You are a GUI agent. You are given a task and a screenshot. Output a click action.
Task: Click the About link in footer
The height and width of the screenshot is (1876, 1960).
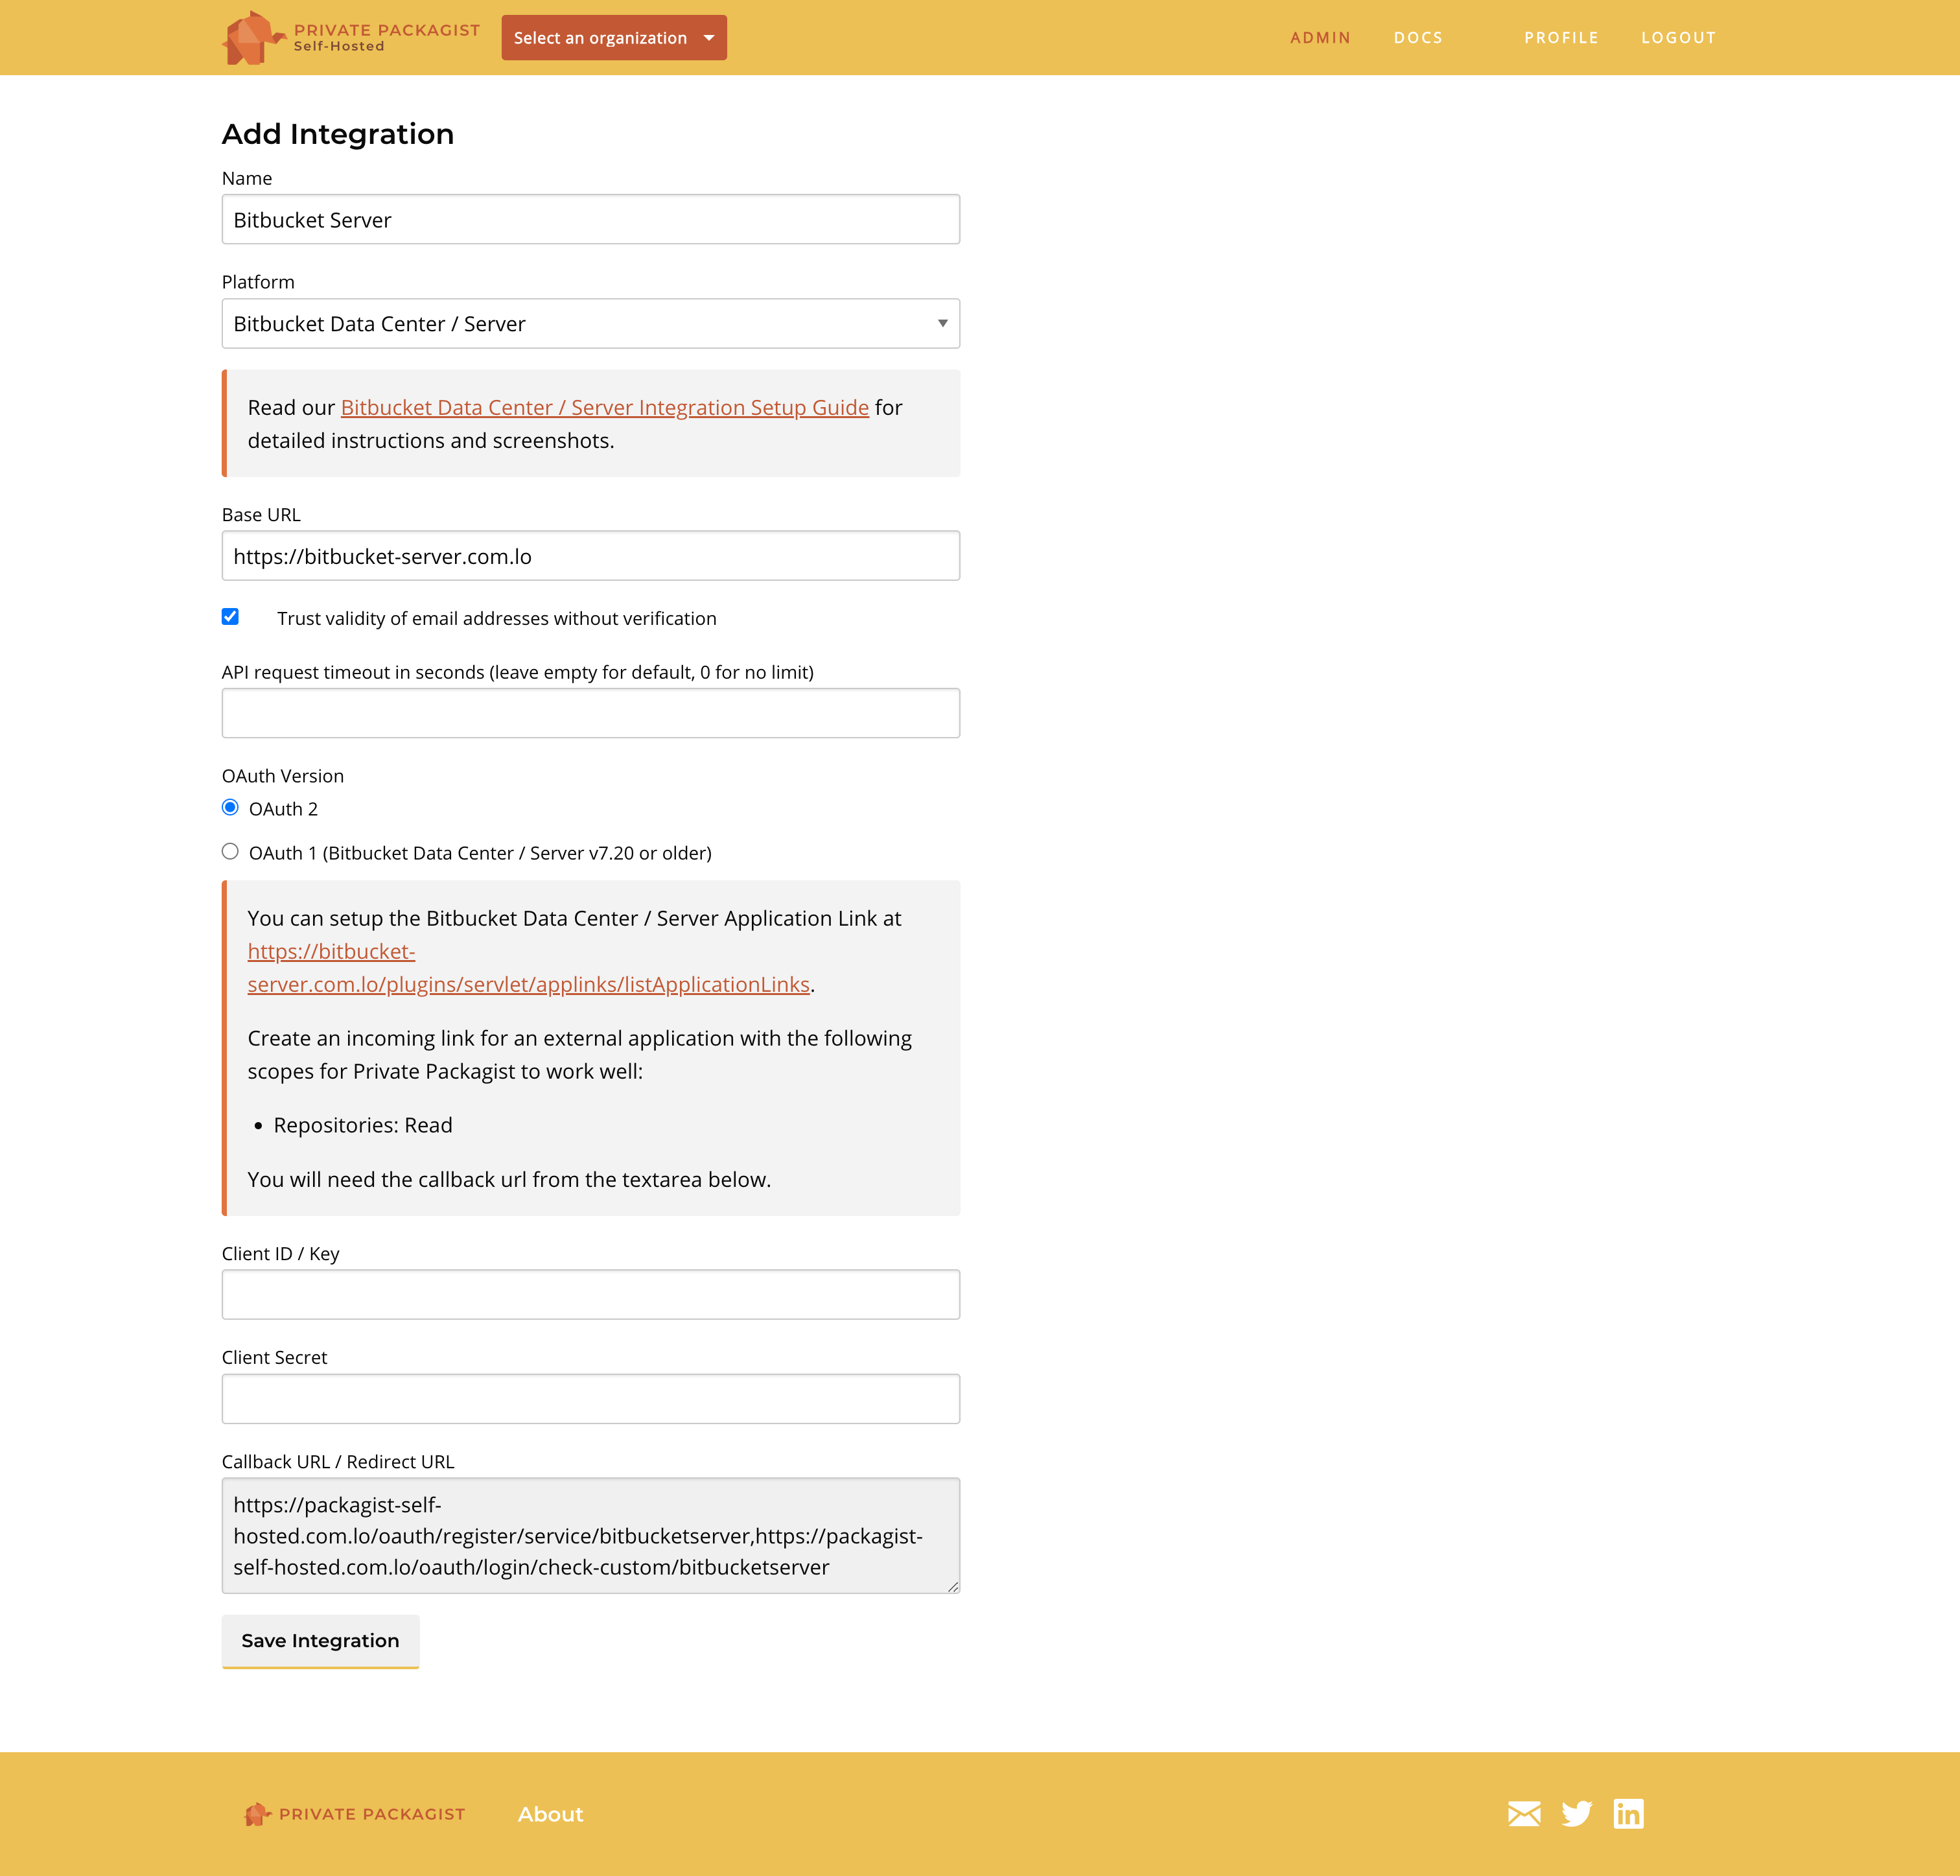point(550,1813)
